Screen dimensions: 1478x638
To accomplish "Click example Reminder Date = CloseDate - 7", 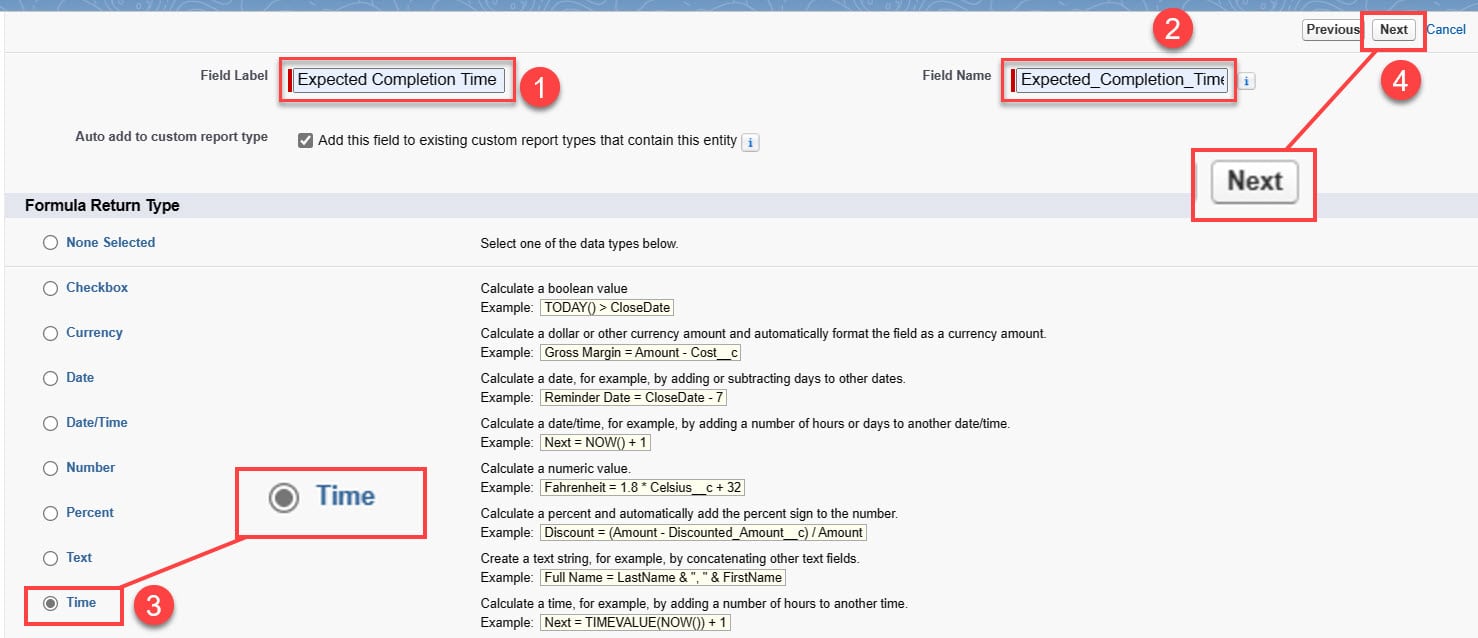I will pyautogui.click(x=633, y=397).
